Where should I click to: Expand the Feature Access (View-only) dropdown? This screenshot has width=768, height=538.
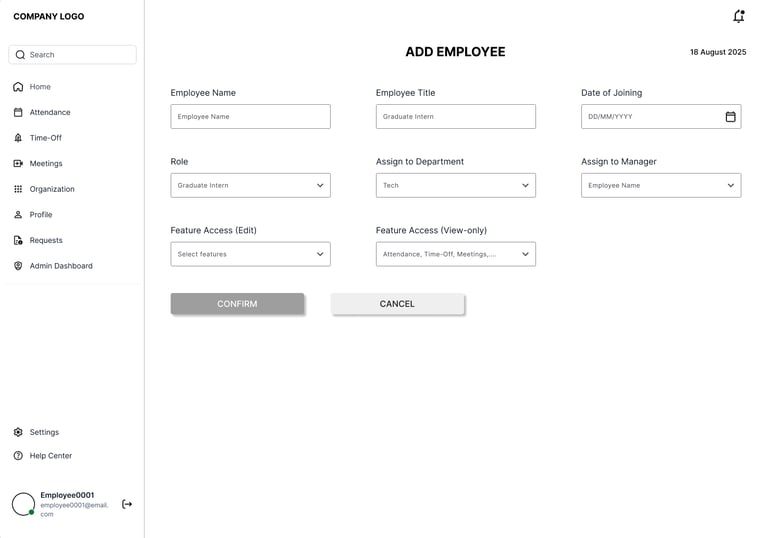(455, 254)
